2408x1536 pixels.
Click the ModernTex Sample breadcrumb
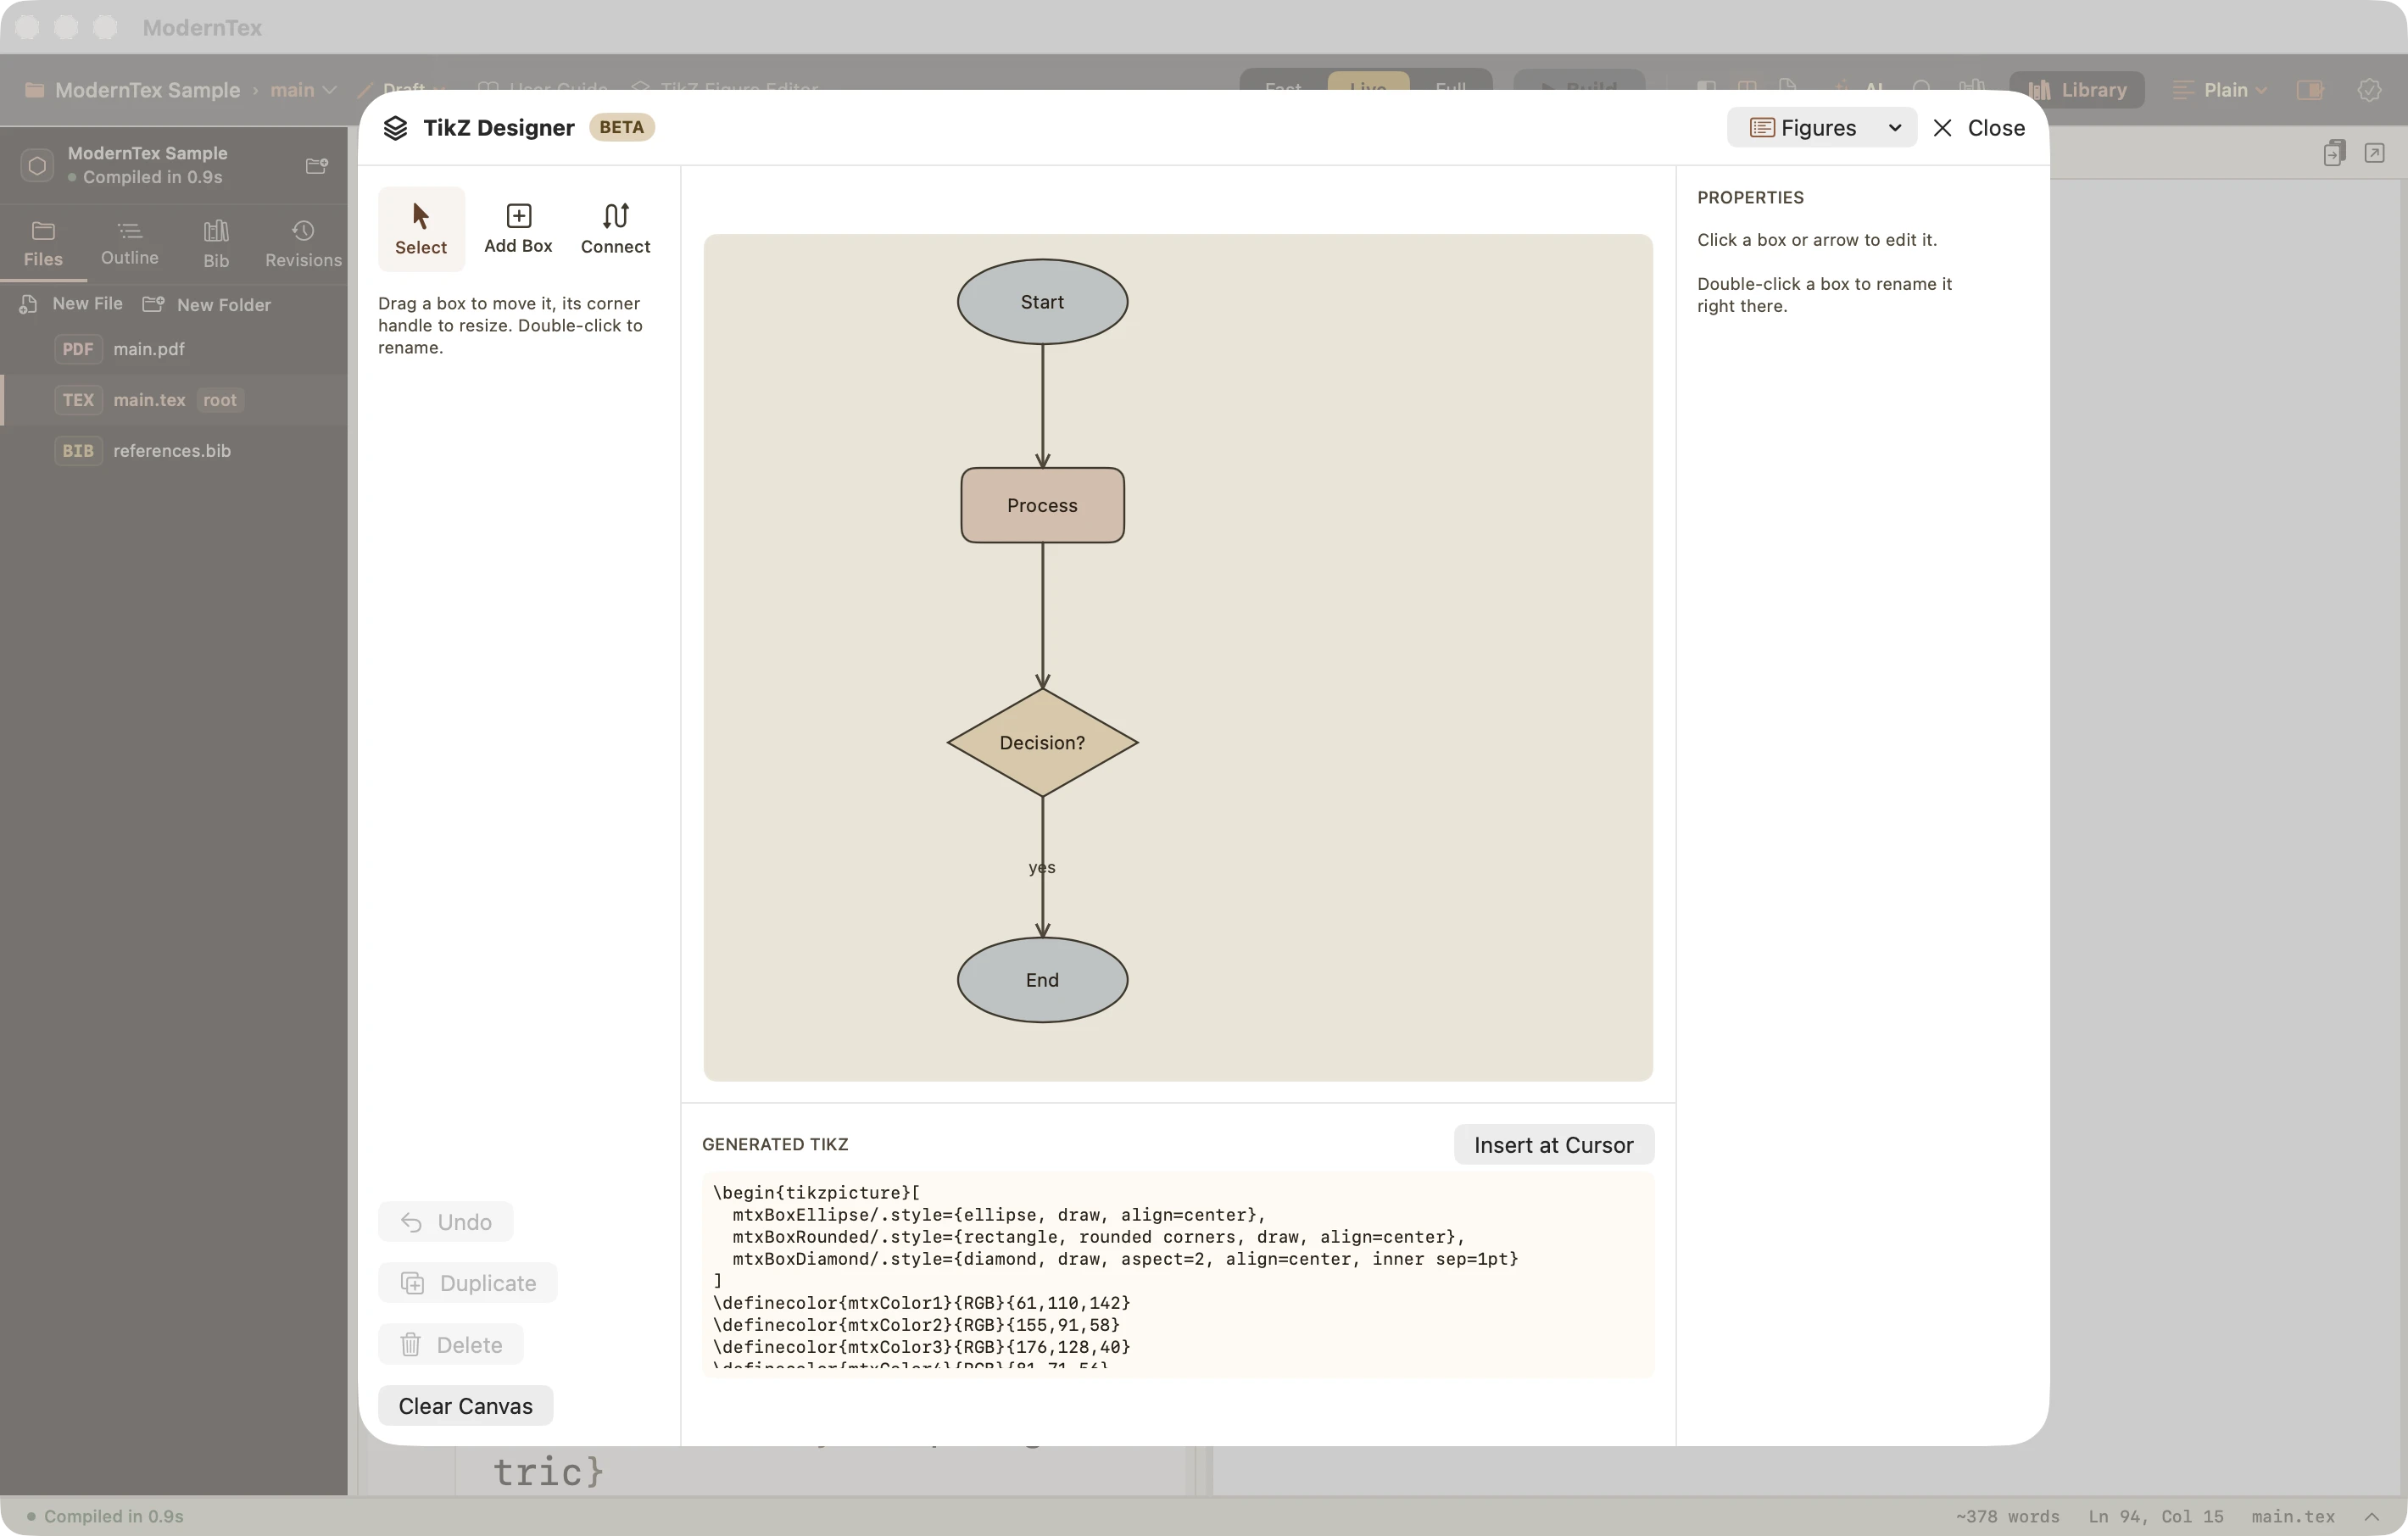click(x=147, y=90)
